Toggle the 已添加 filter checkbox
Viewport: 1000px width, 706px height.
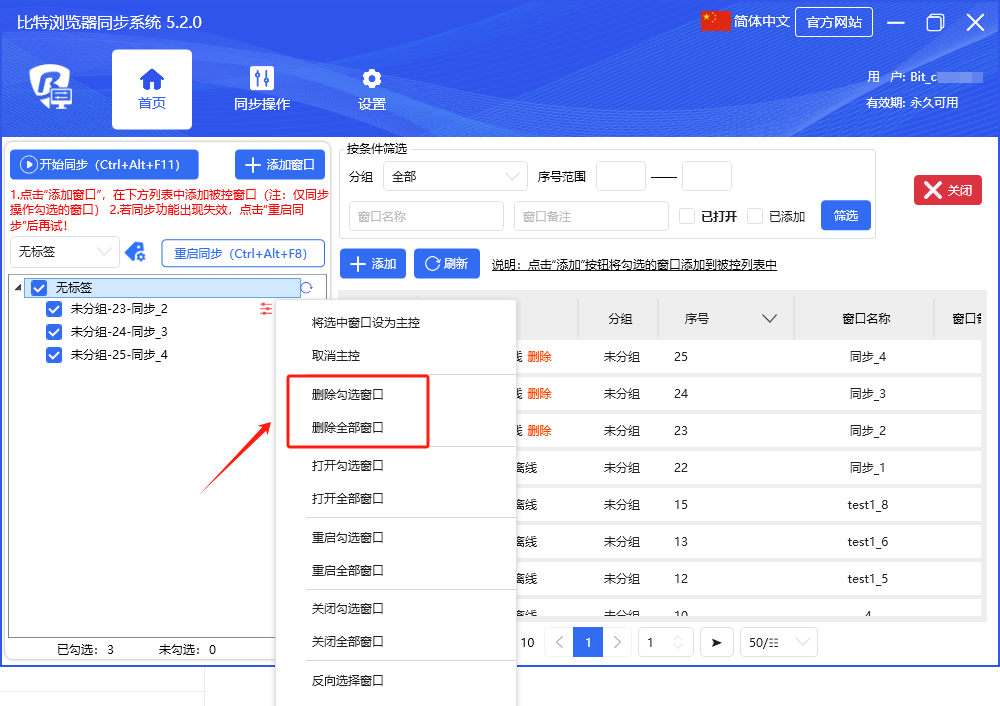click(x=755, y=216)
